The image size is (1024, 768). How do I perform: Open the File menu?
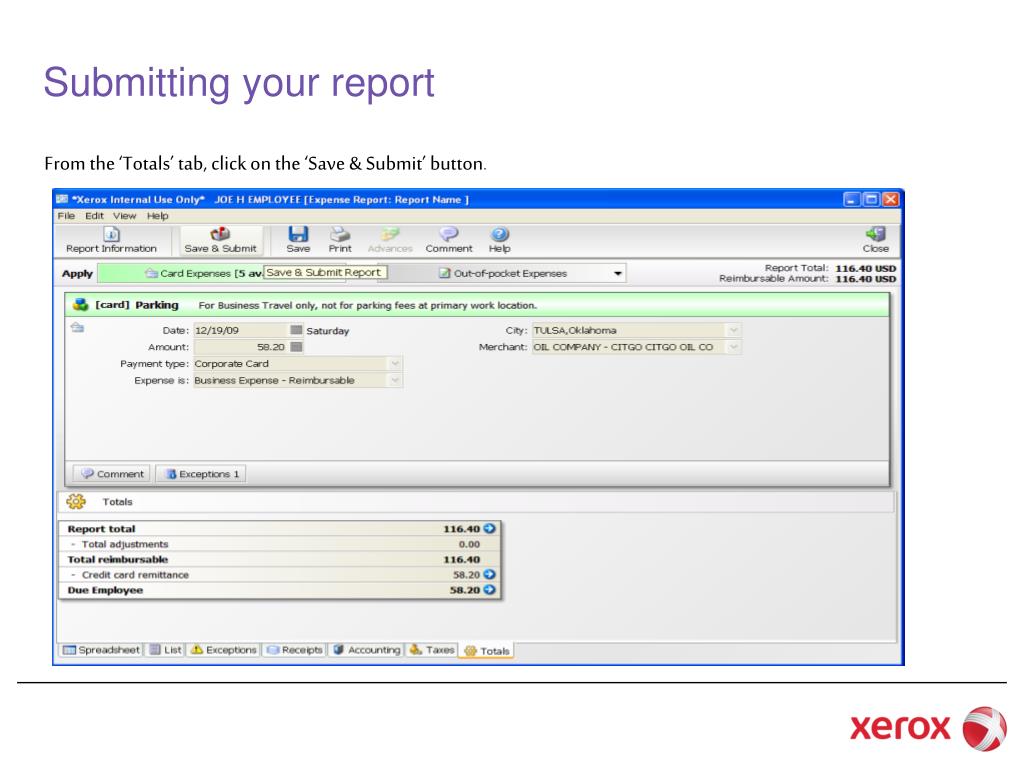pyautogui.click(x=66, y=216)
